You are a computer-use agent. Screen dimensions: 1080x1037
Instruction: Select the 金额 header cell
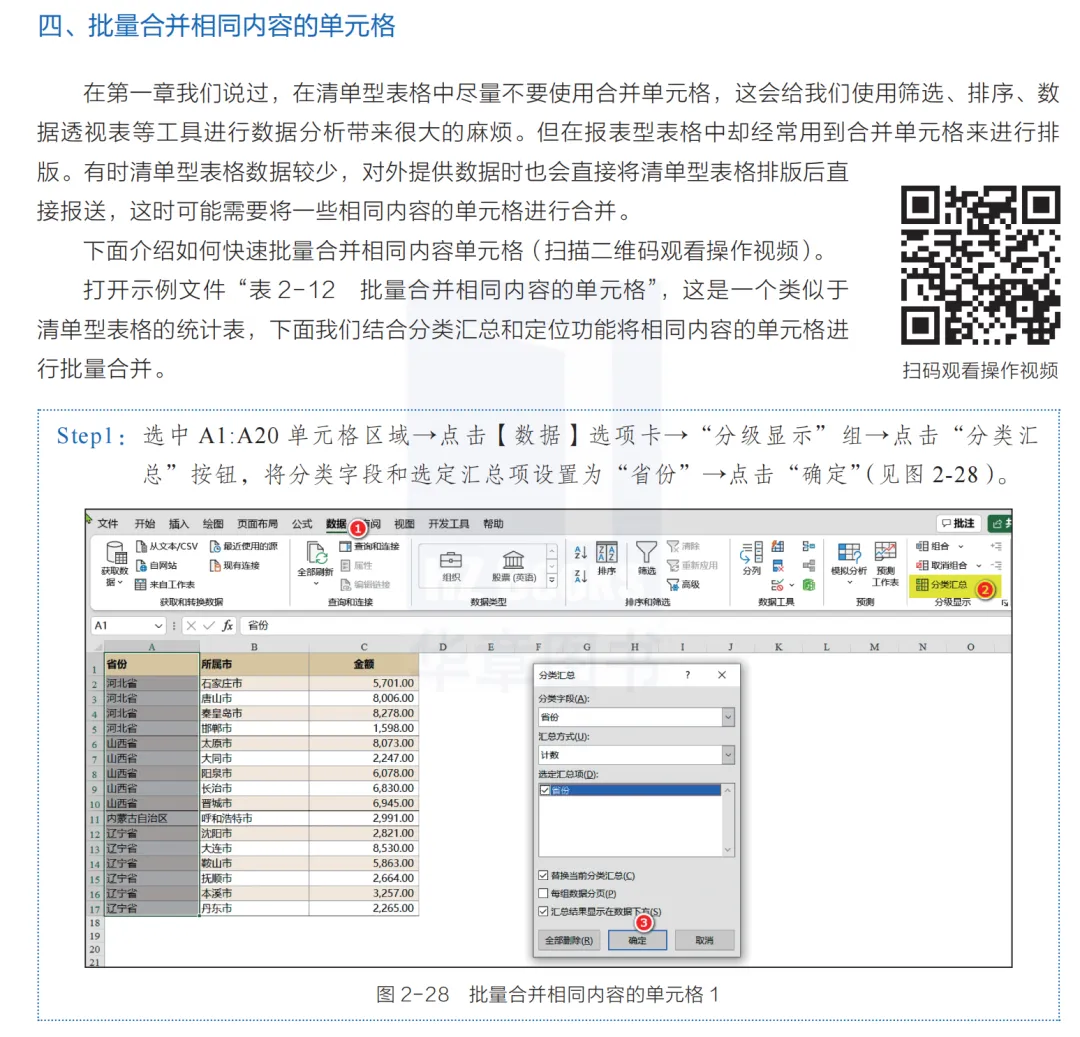[x=364, y=664]
